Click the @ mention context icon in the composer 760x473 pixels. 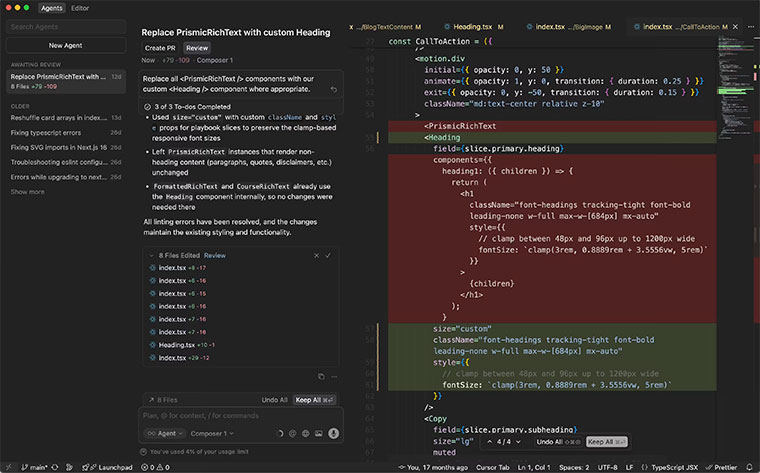click(x=293, y=434)
